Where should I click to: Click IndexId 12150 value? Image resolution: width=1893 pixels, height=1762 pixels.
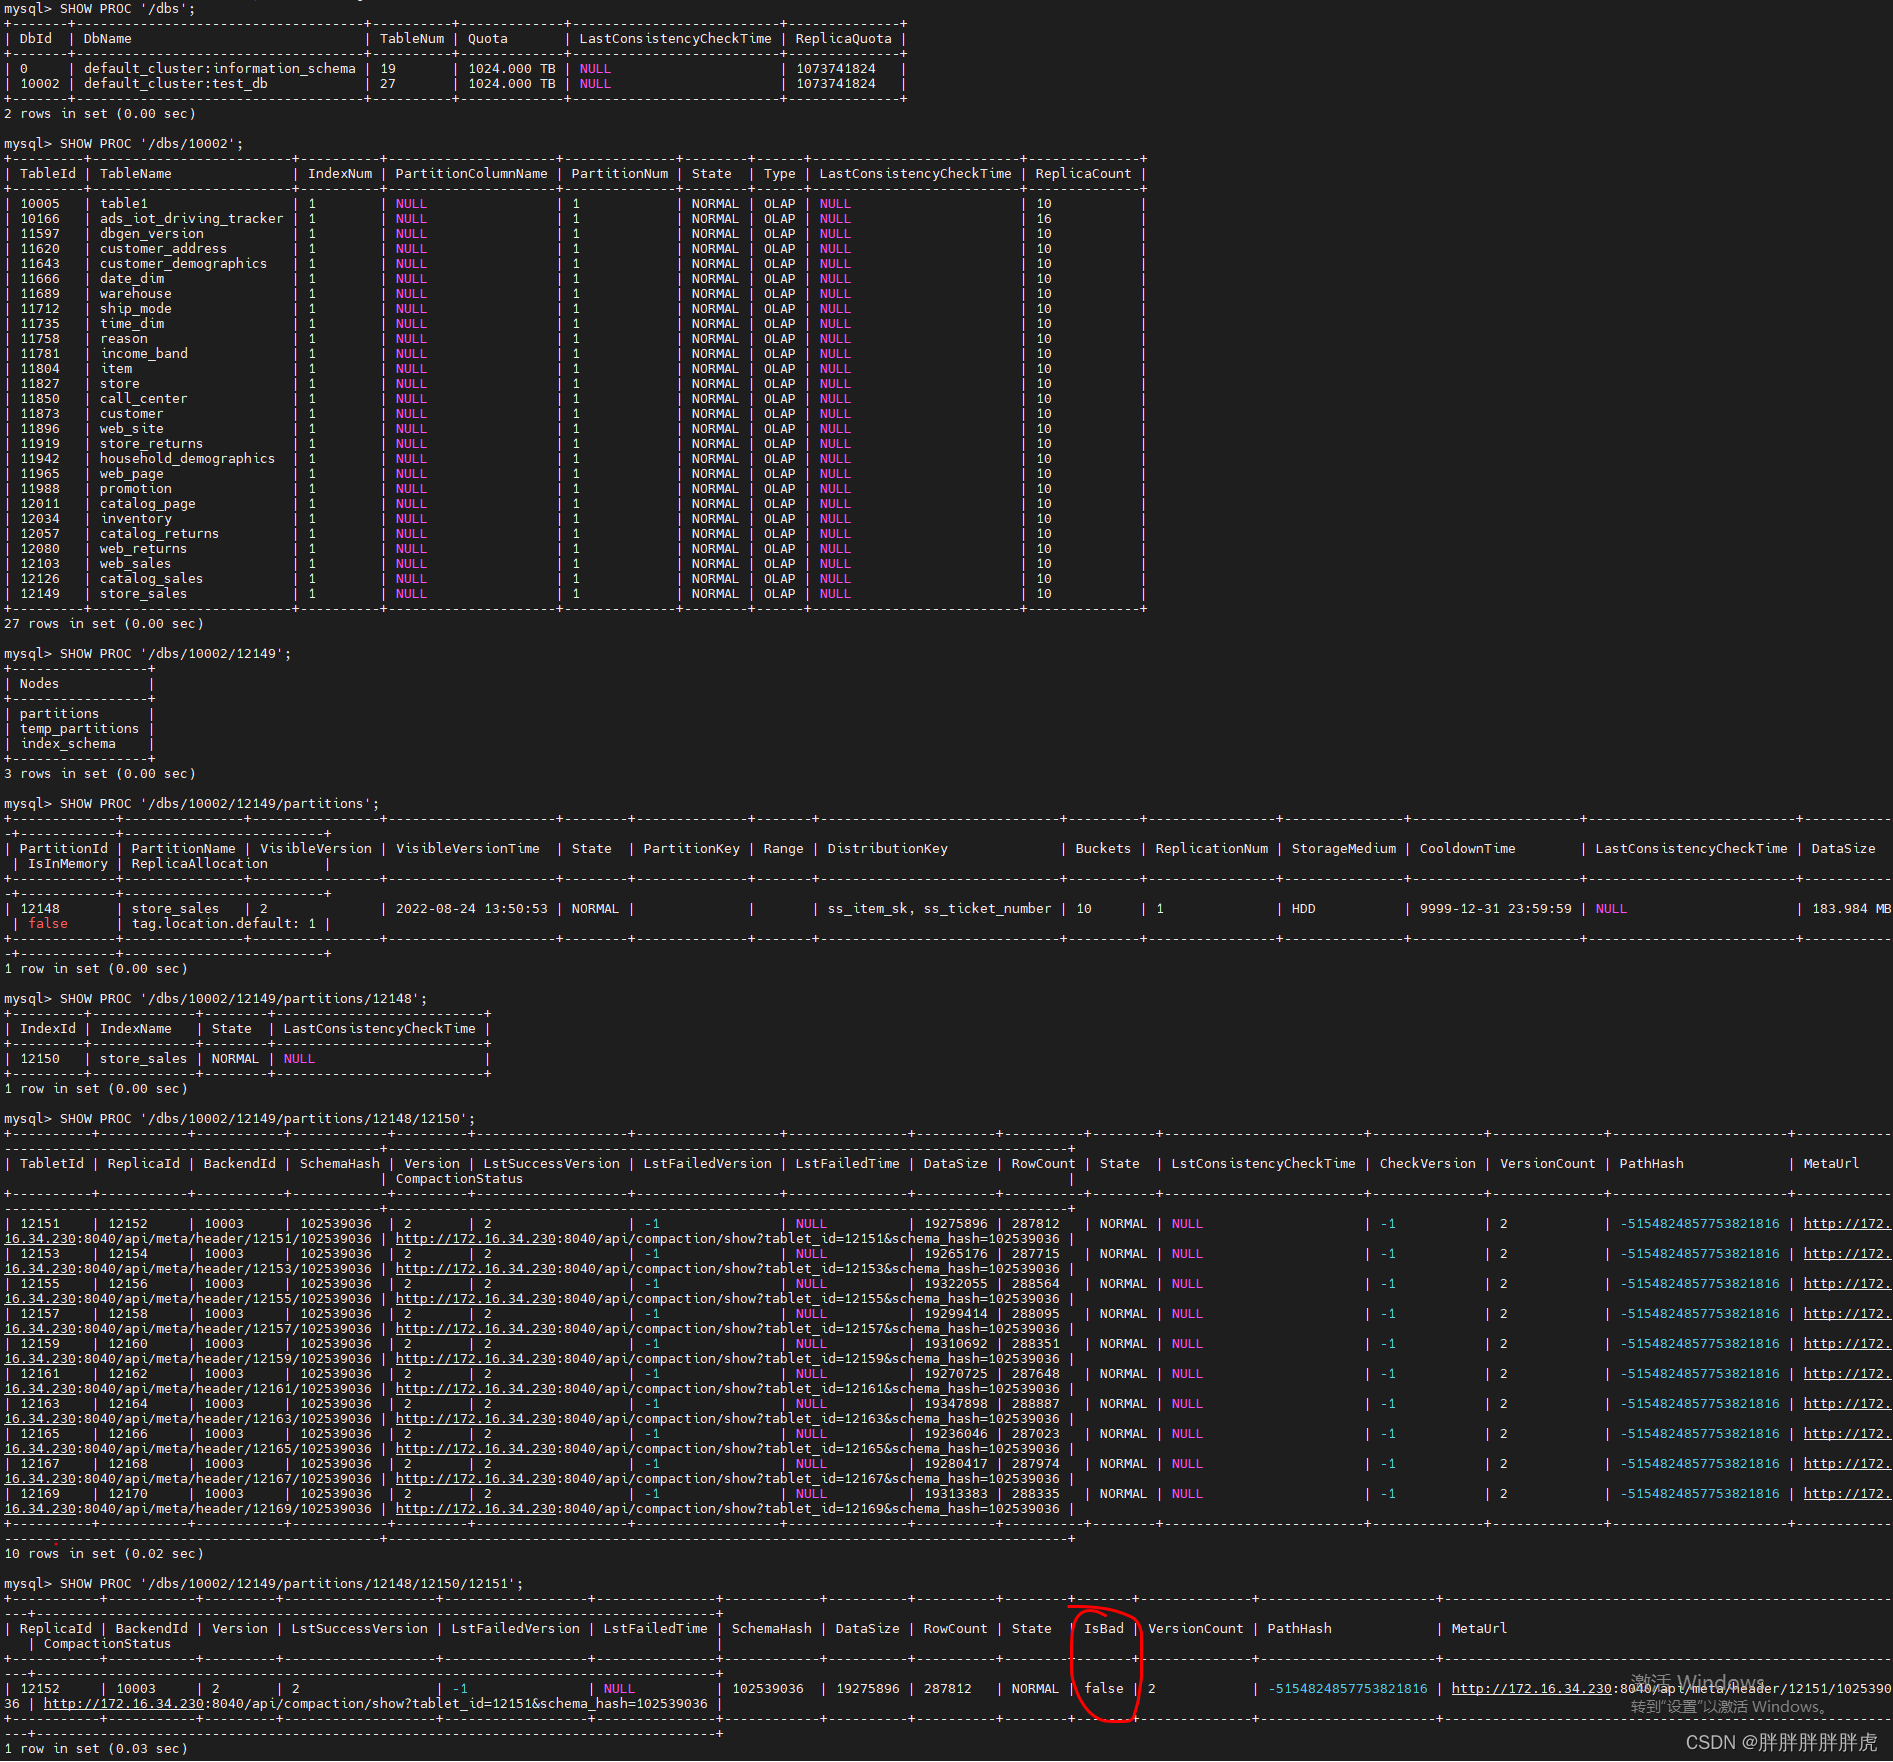pyautogui.click(x=40, y=1058)
